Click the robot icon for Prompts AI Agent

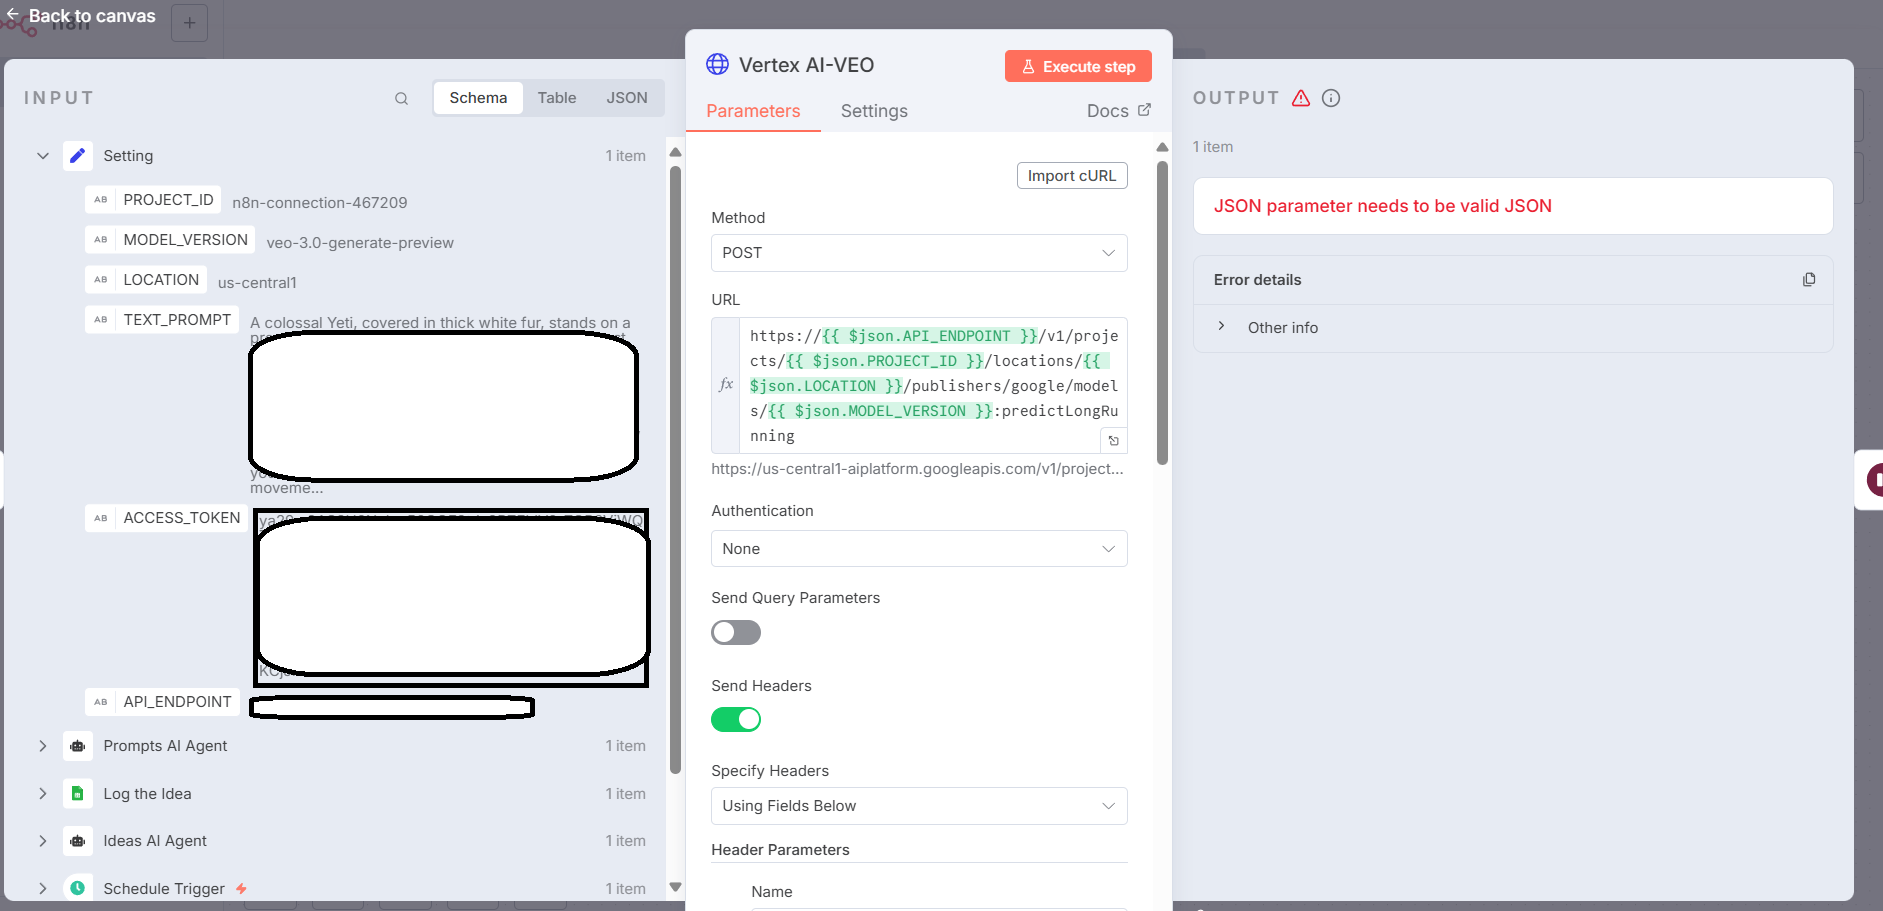click(x=78, y=746)
